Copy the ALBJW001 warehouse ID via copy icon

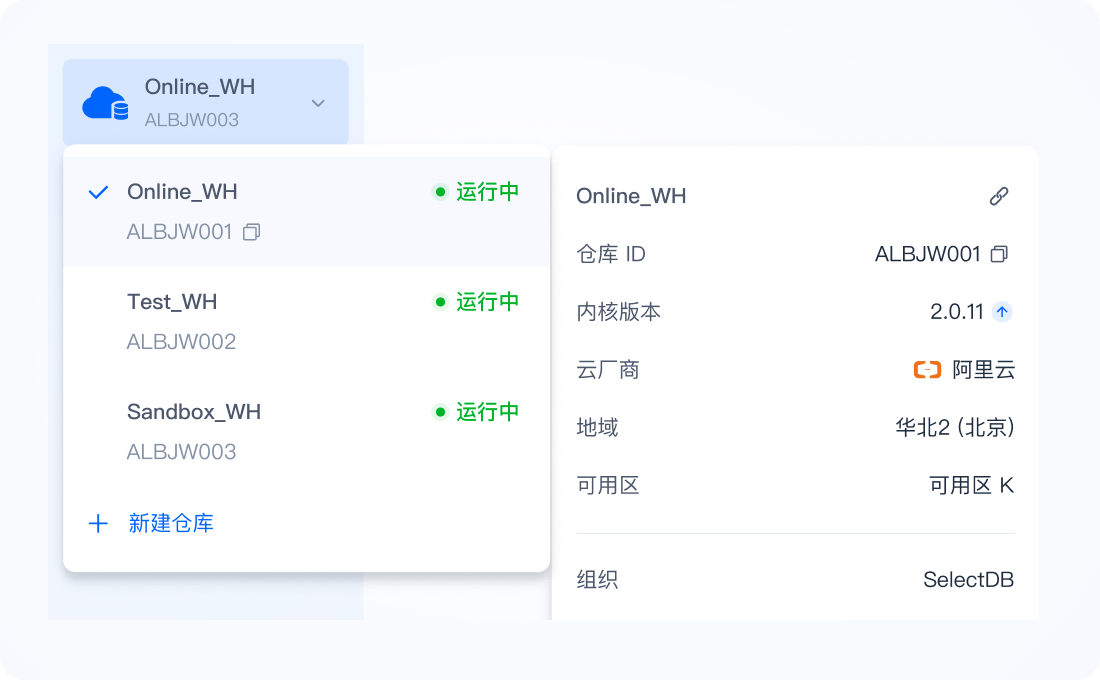point(251,231)
